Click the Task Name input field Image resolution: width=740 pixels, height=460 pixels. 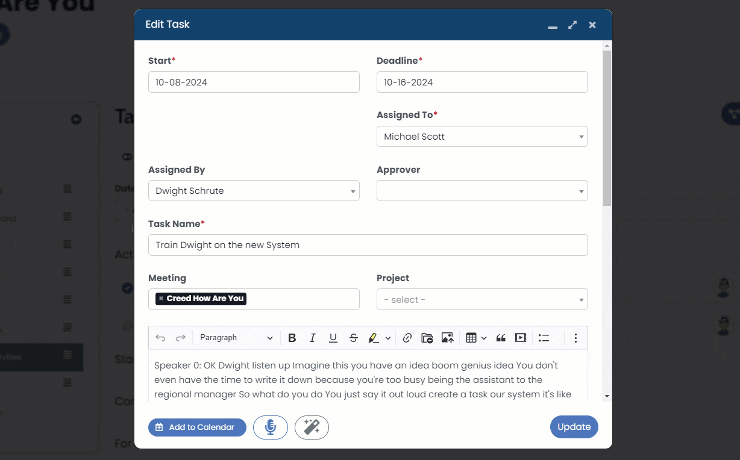coord(368,245)
